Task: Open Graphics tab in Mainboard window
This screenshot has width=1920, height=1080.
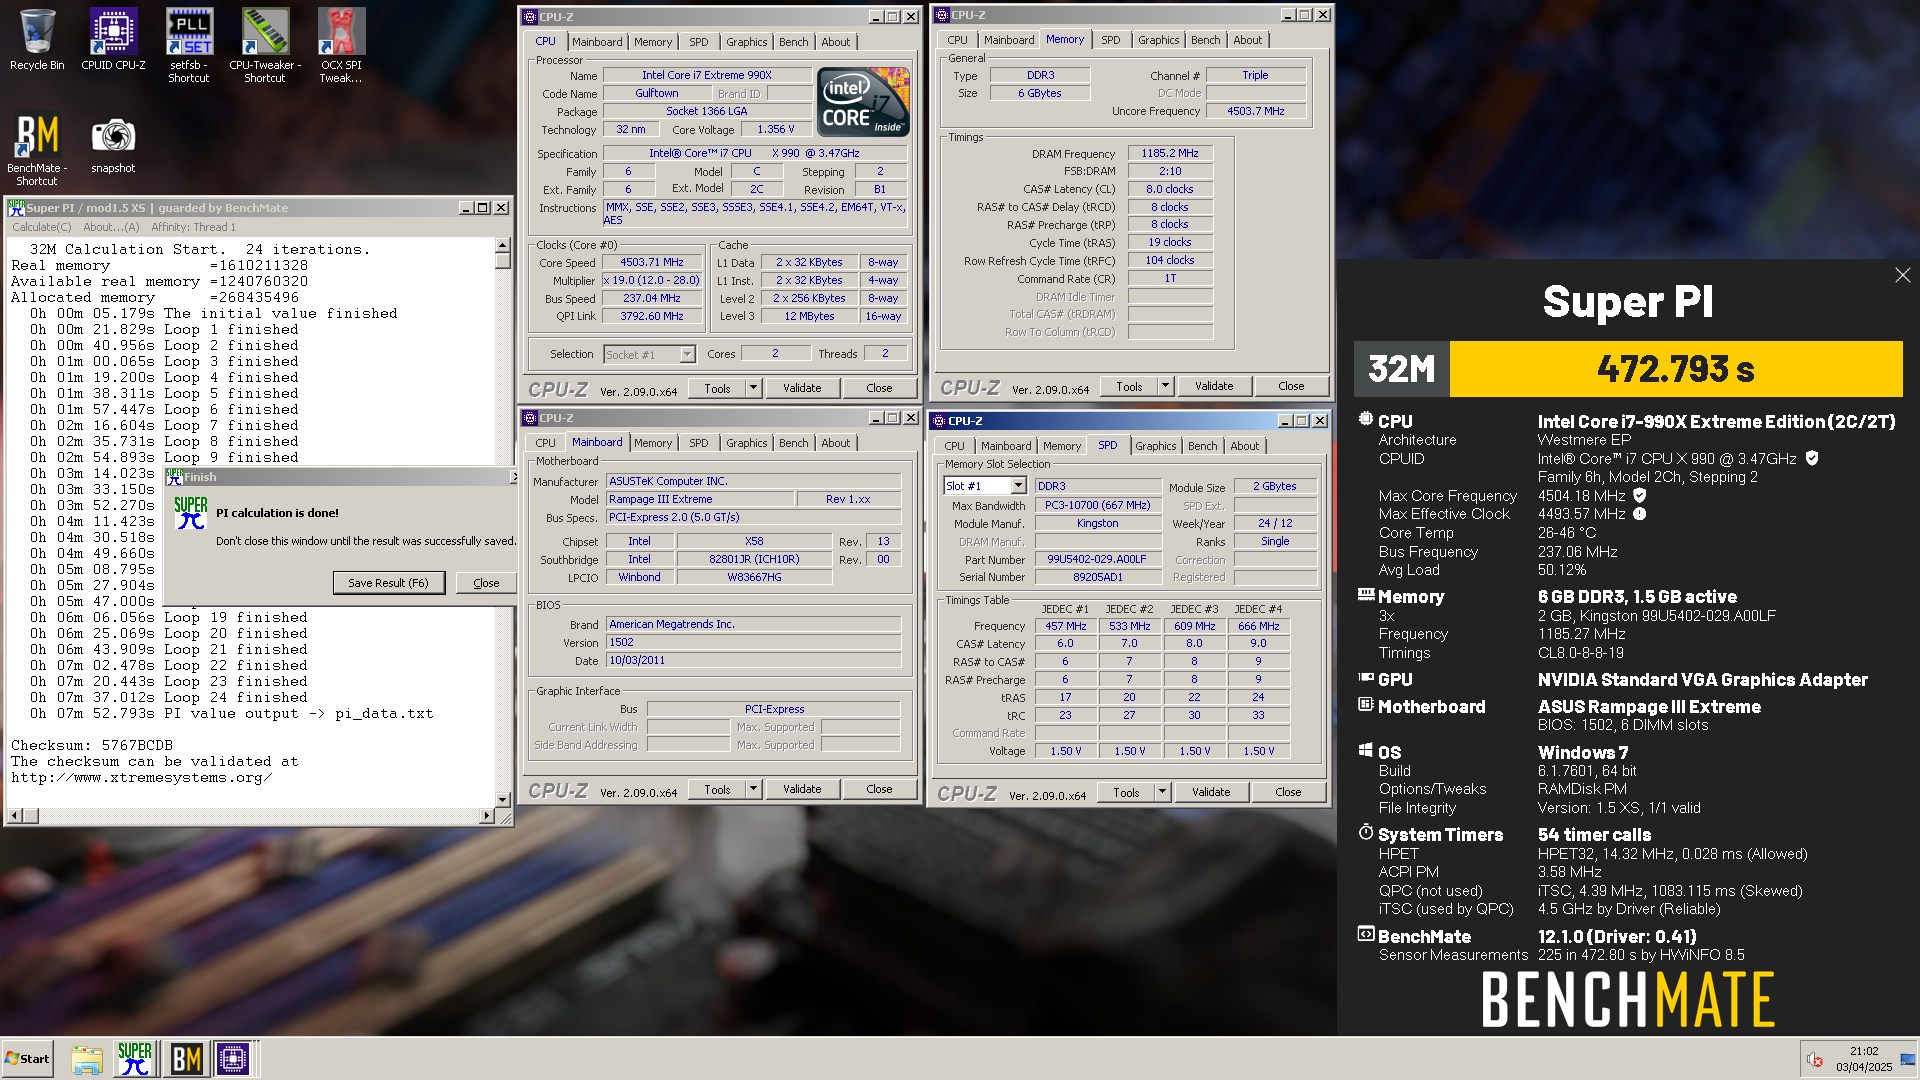Action: 746,443
